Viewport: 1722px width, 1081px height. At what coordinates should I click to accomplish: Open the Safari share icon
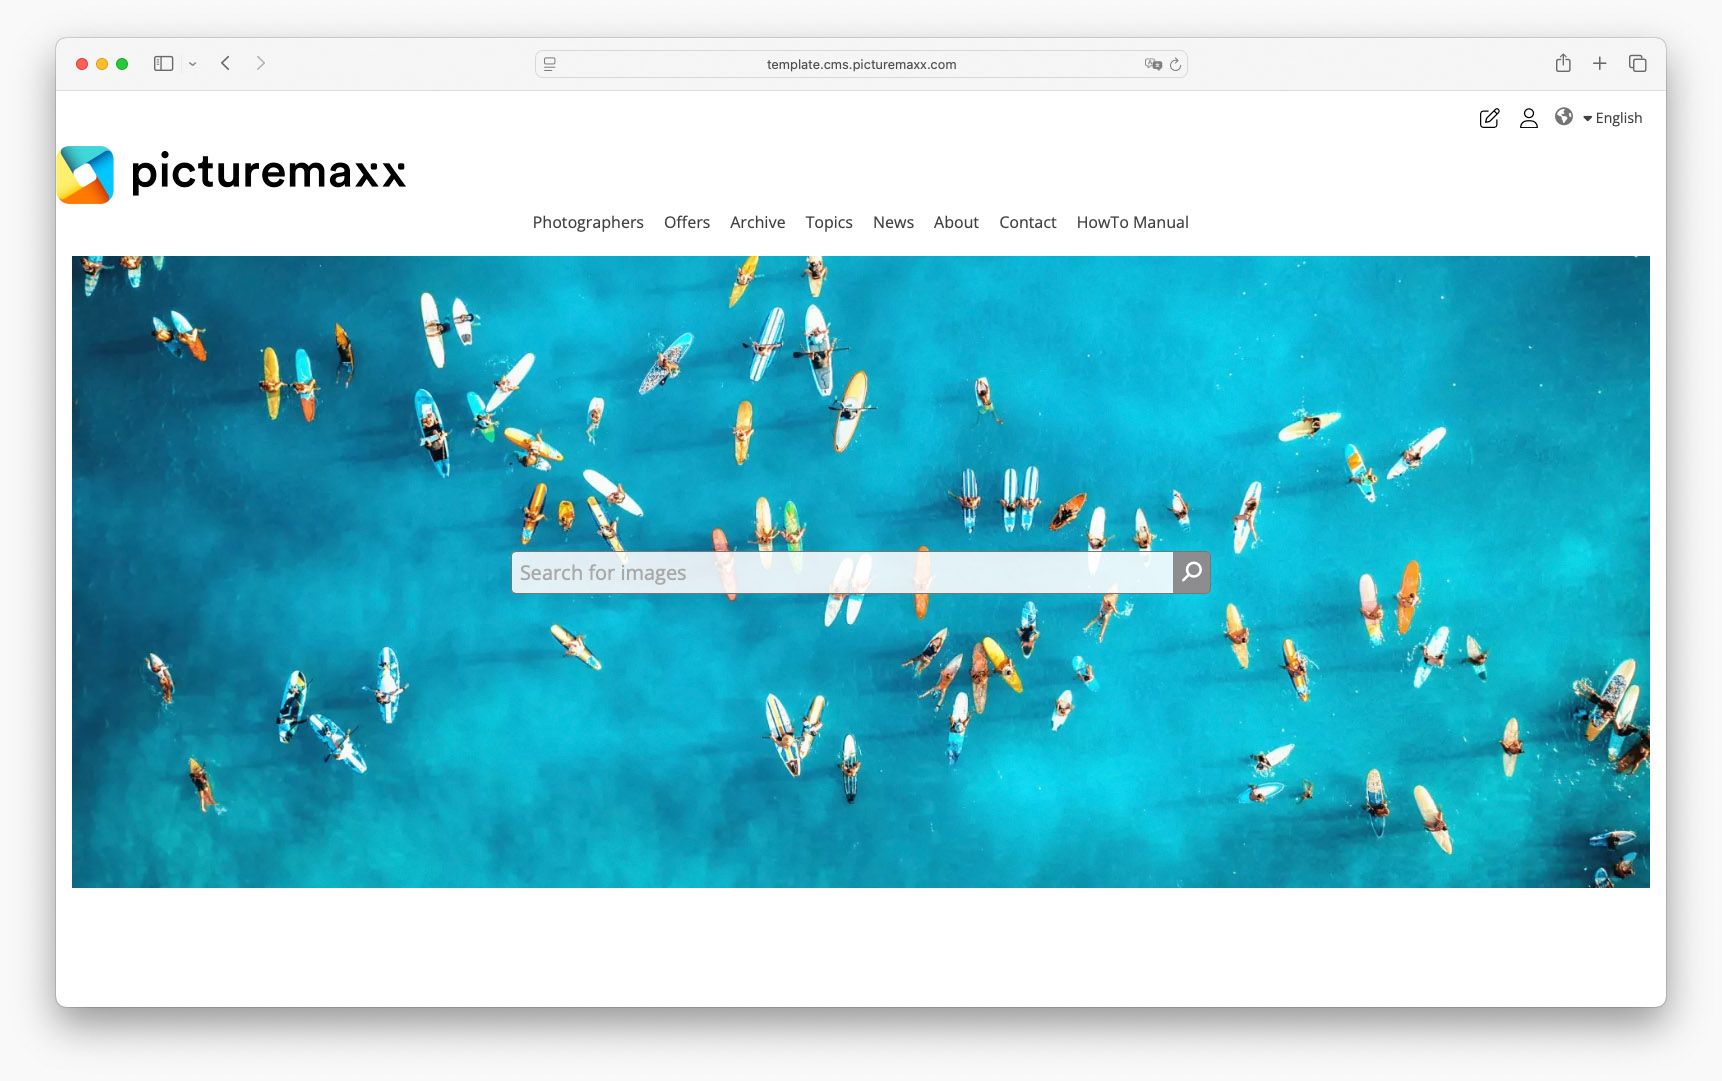1562,63
